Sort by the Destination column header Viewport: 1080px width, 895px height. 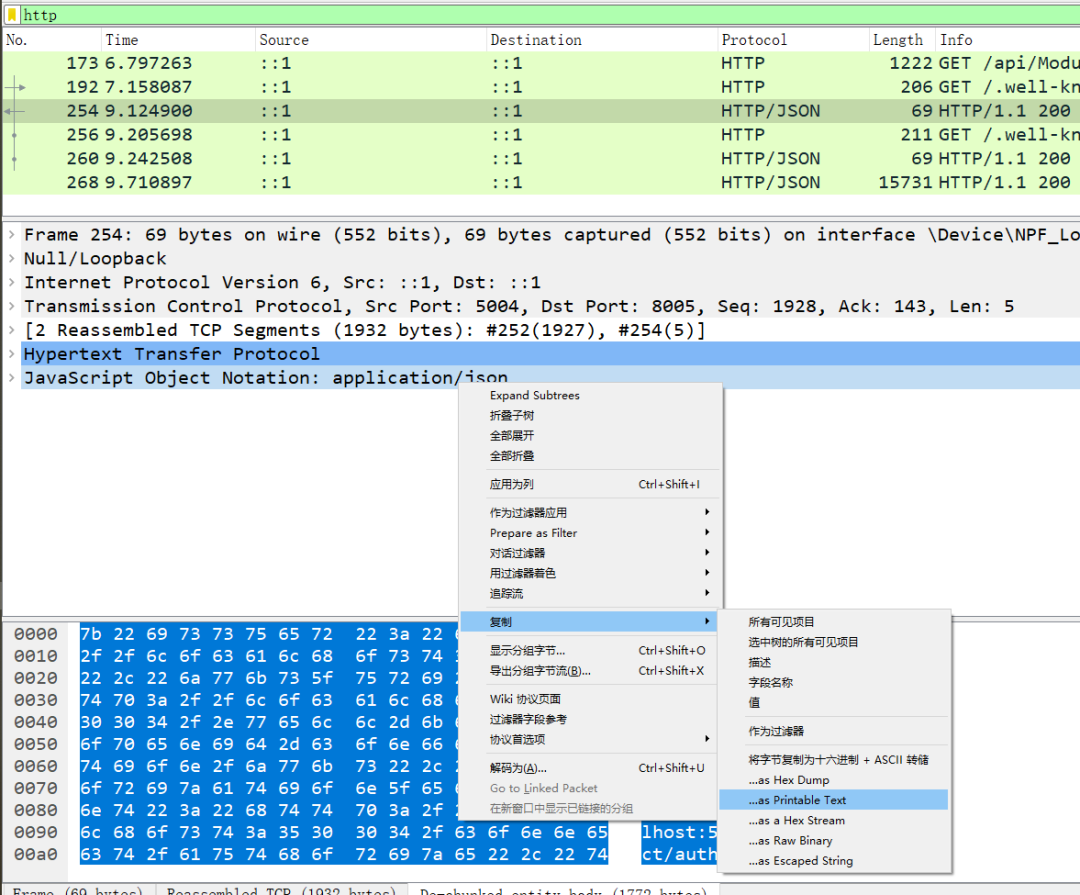pos(601,40)
